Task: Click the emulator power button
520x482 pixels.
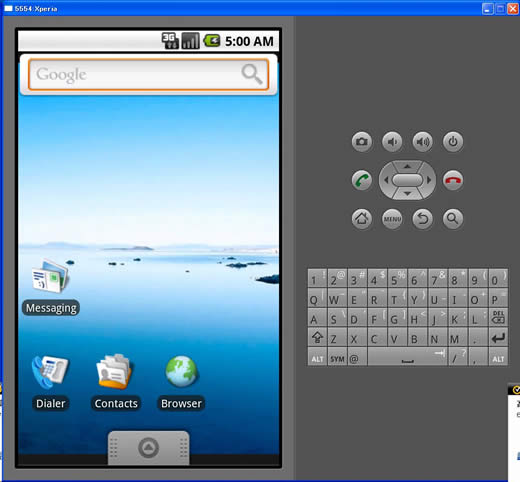Action: [453, 142]
